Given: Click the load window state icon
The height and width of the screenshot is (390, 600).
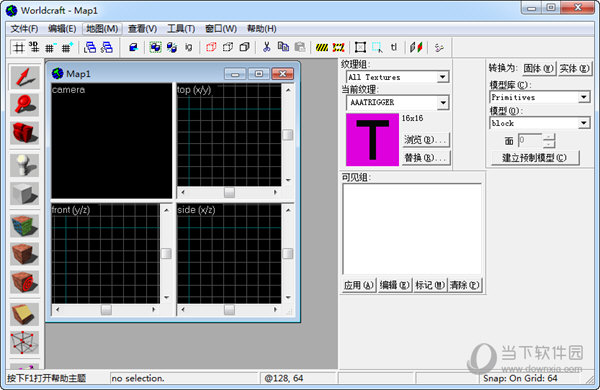Looking at the screenshot, I should coord(90,47).
